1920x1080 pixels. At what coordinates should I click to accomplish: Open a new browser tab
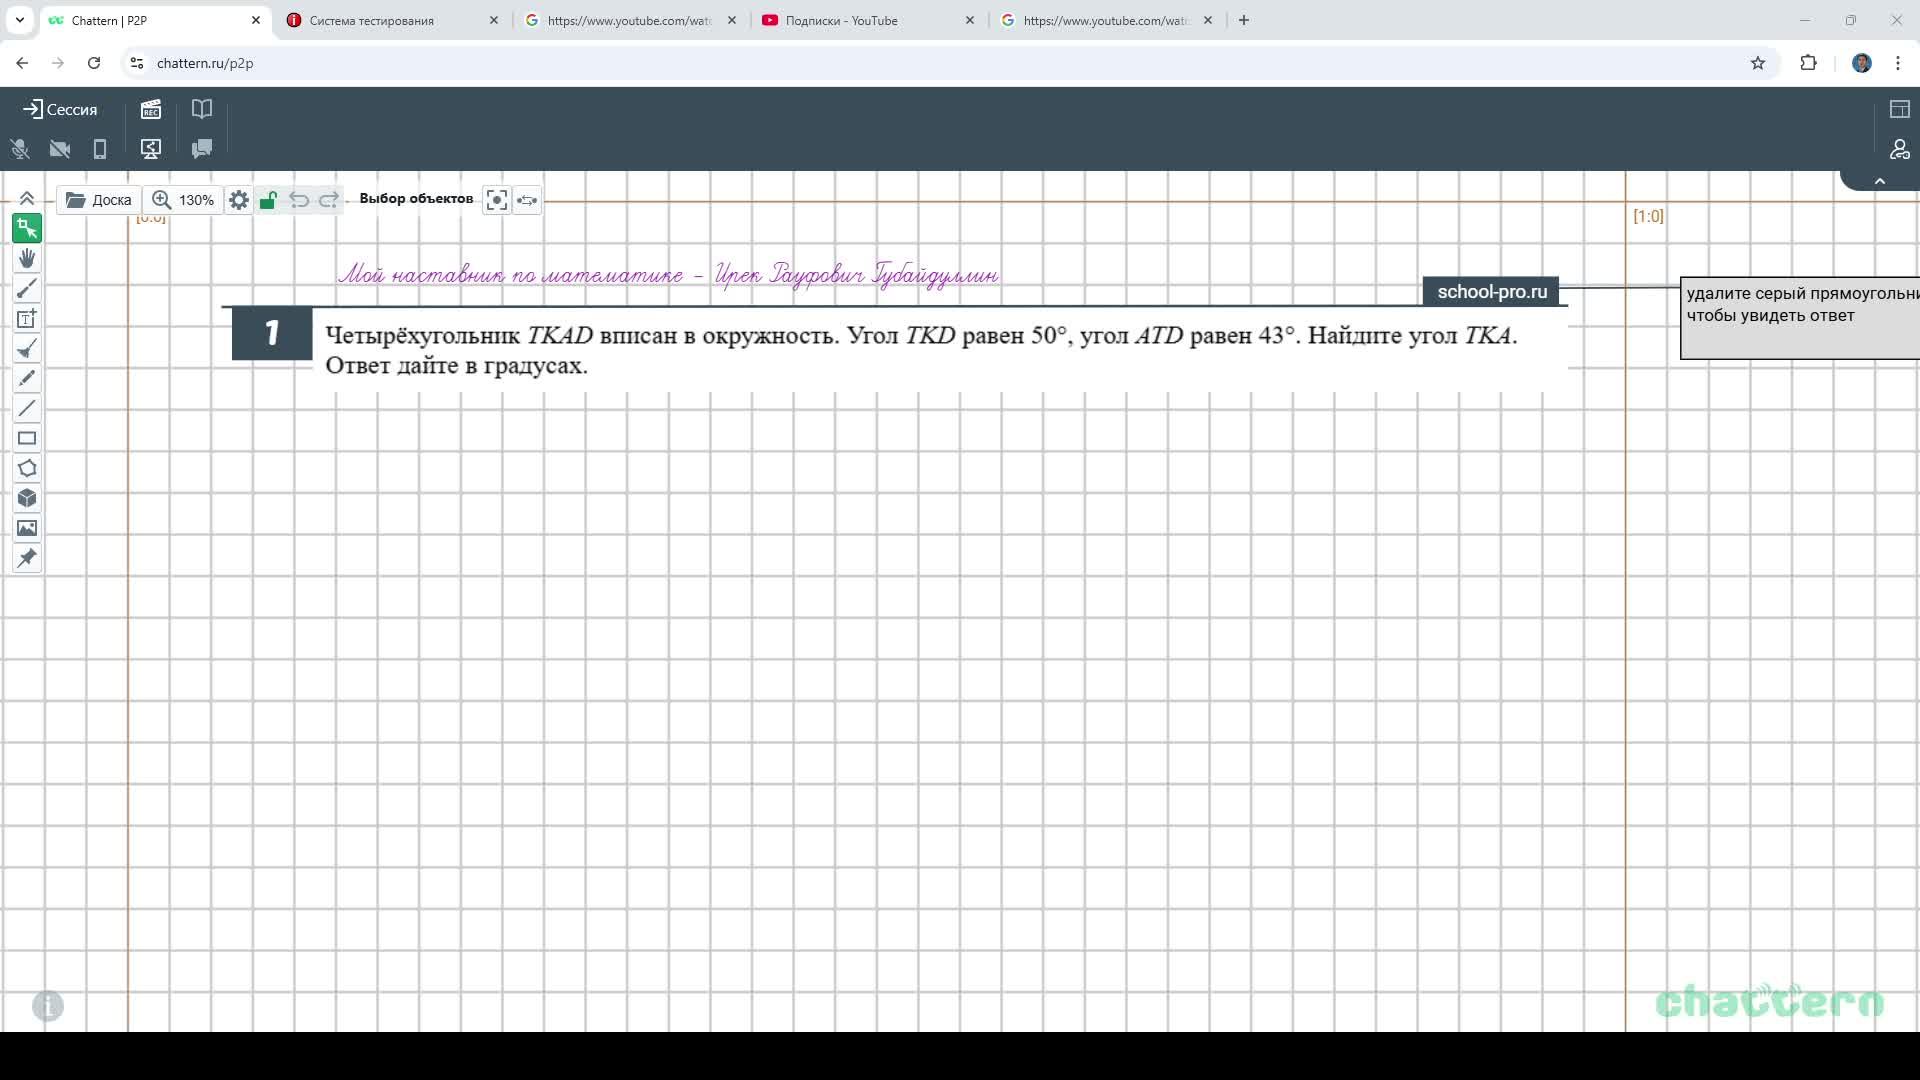tap(1244, 20)
